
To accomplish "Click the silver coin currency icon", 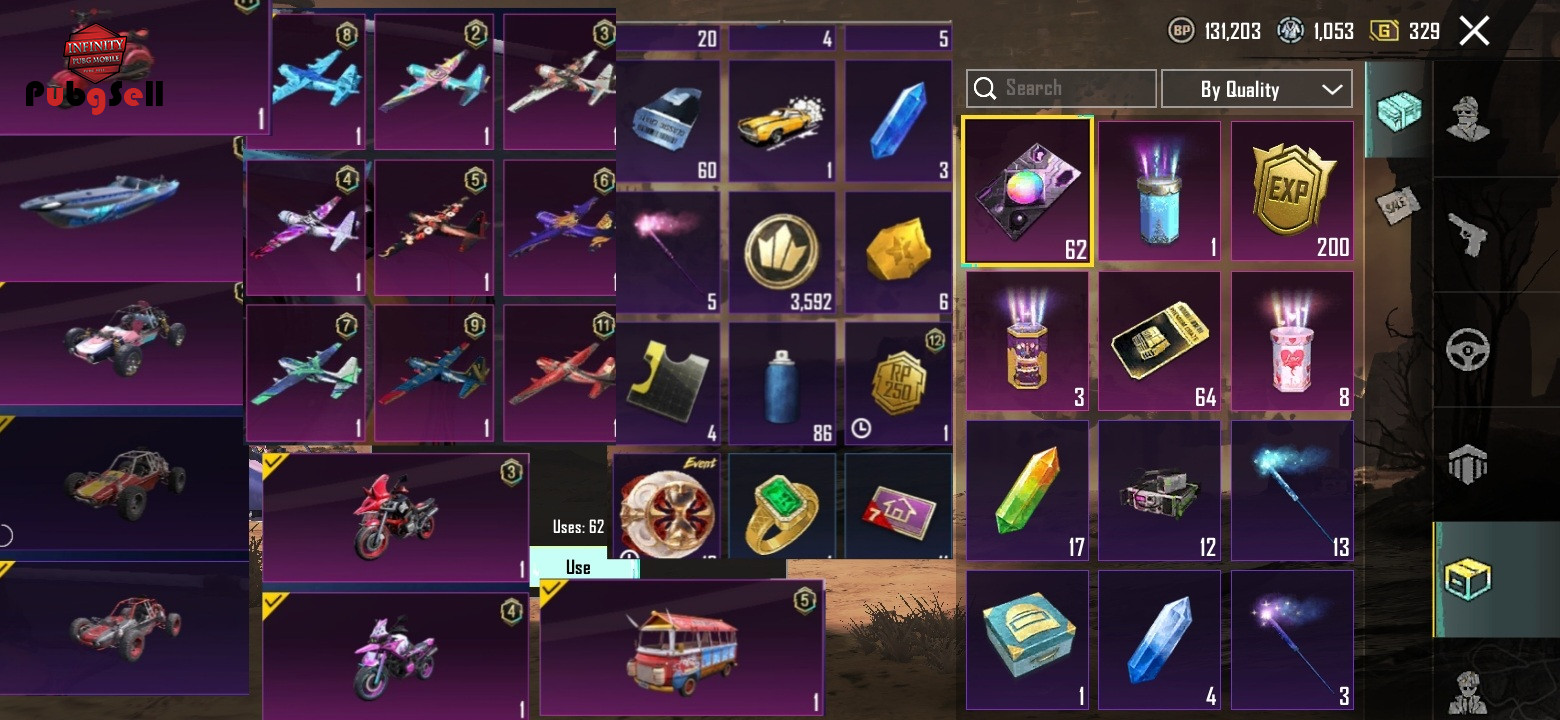I will coord(1291,31).
